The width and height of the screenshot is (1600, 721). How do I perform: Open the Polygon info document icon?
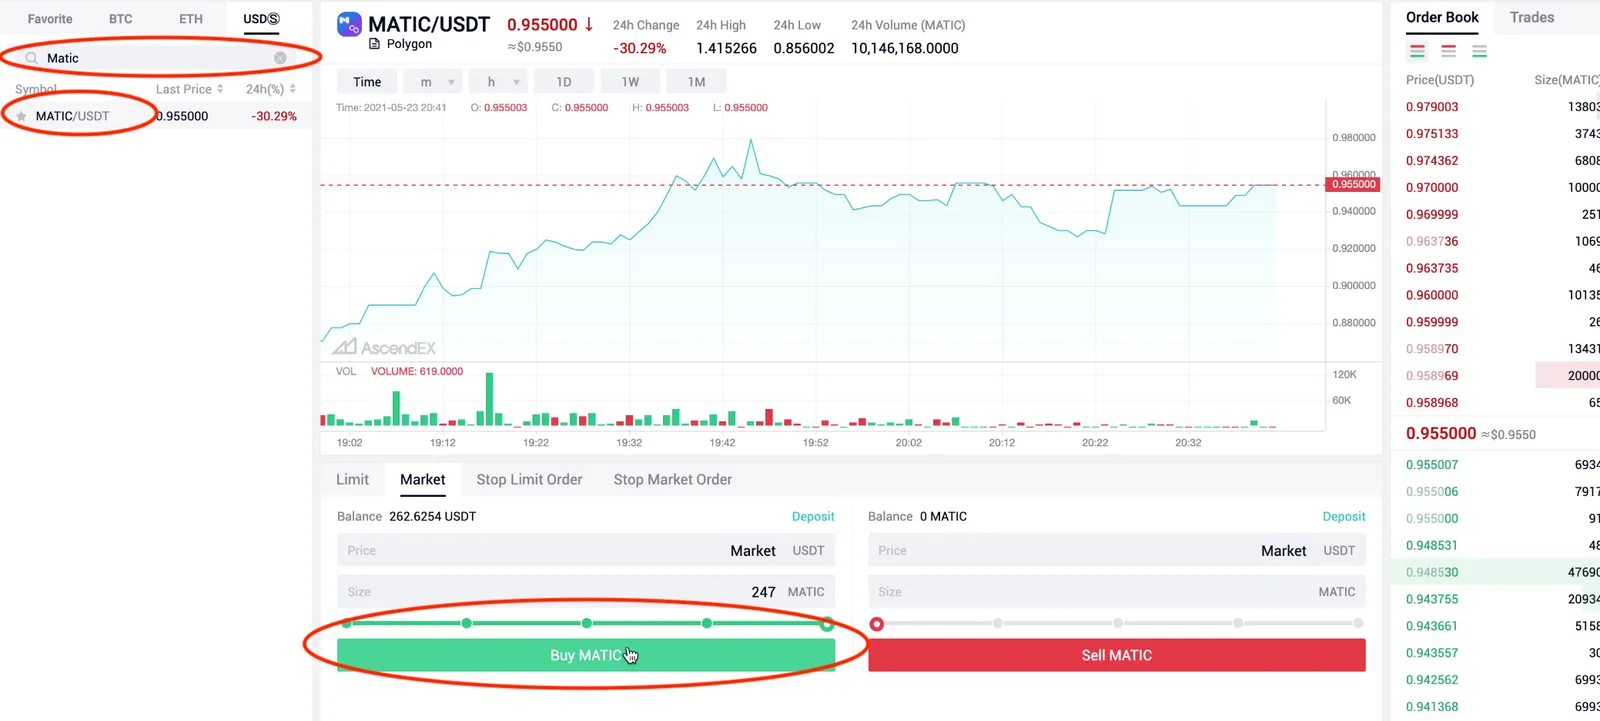375,44
